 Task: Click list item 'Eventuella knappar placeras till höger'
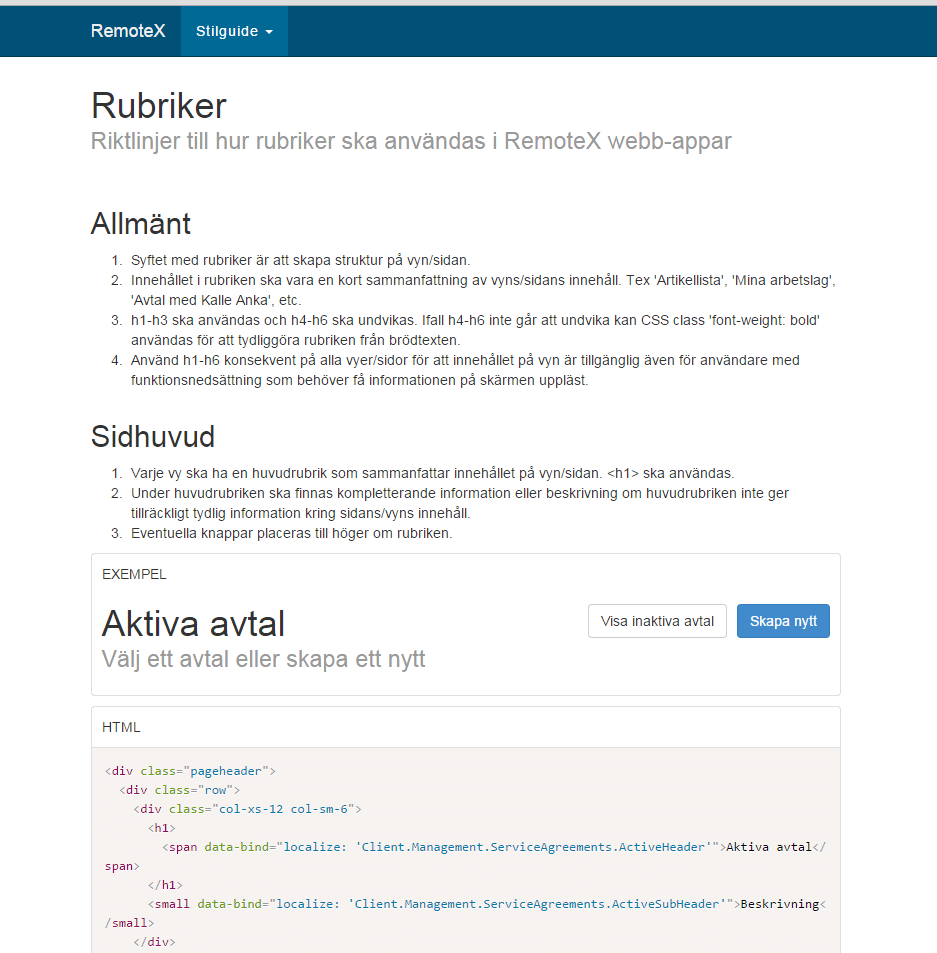pos(291,533)
